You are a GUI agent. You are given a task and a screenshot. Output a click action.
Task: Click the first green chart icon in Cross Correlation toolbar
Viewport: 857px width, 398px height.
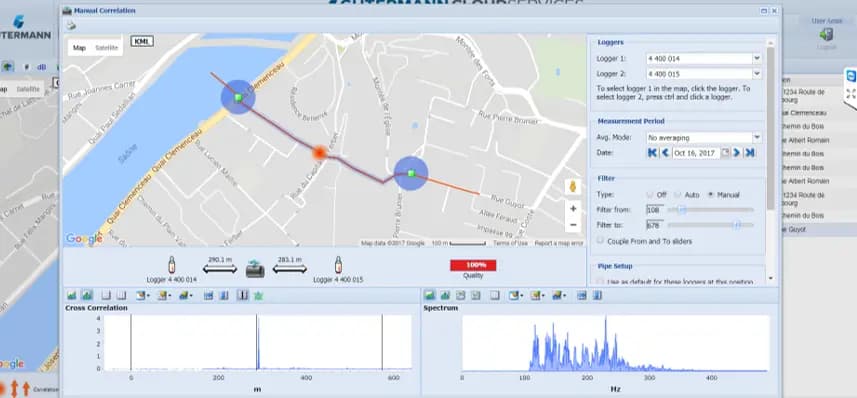click(x=72, y=295)
